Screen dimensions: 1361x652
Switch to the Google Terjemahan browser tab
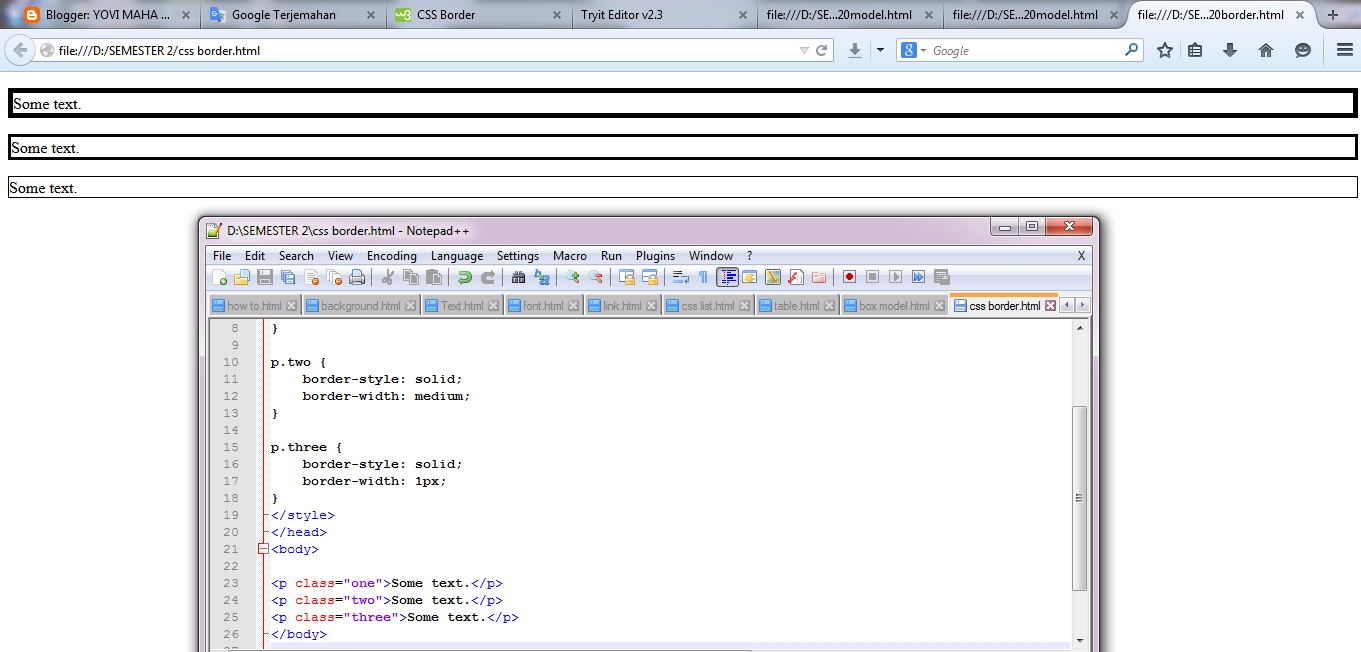(292, 15)
